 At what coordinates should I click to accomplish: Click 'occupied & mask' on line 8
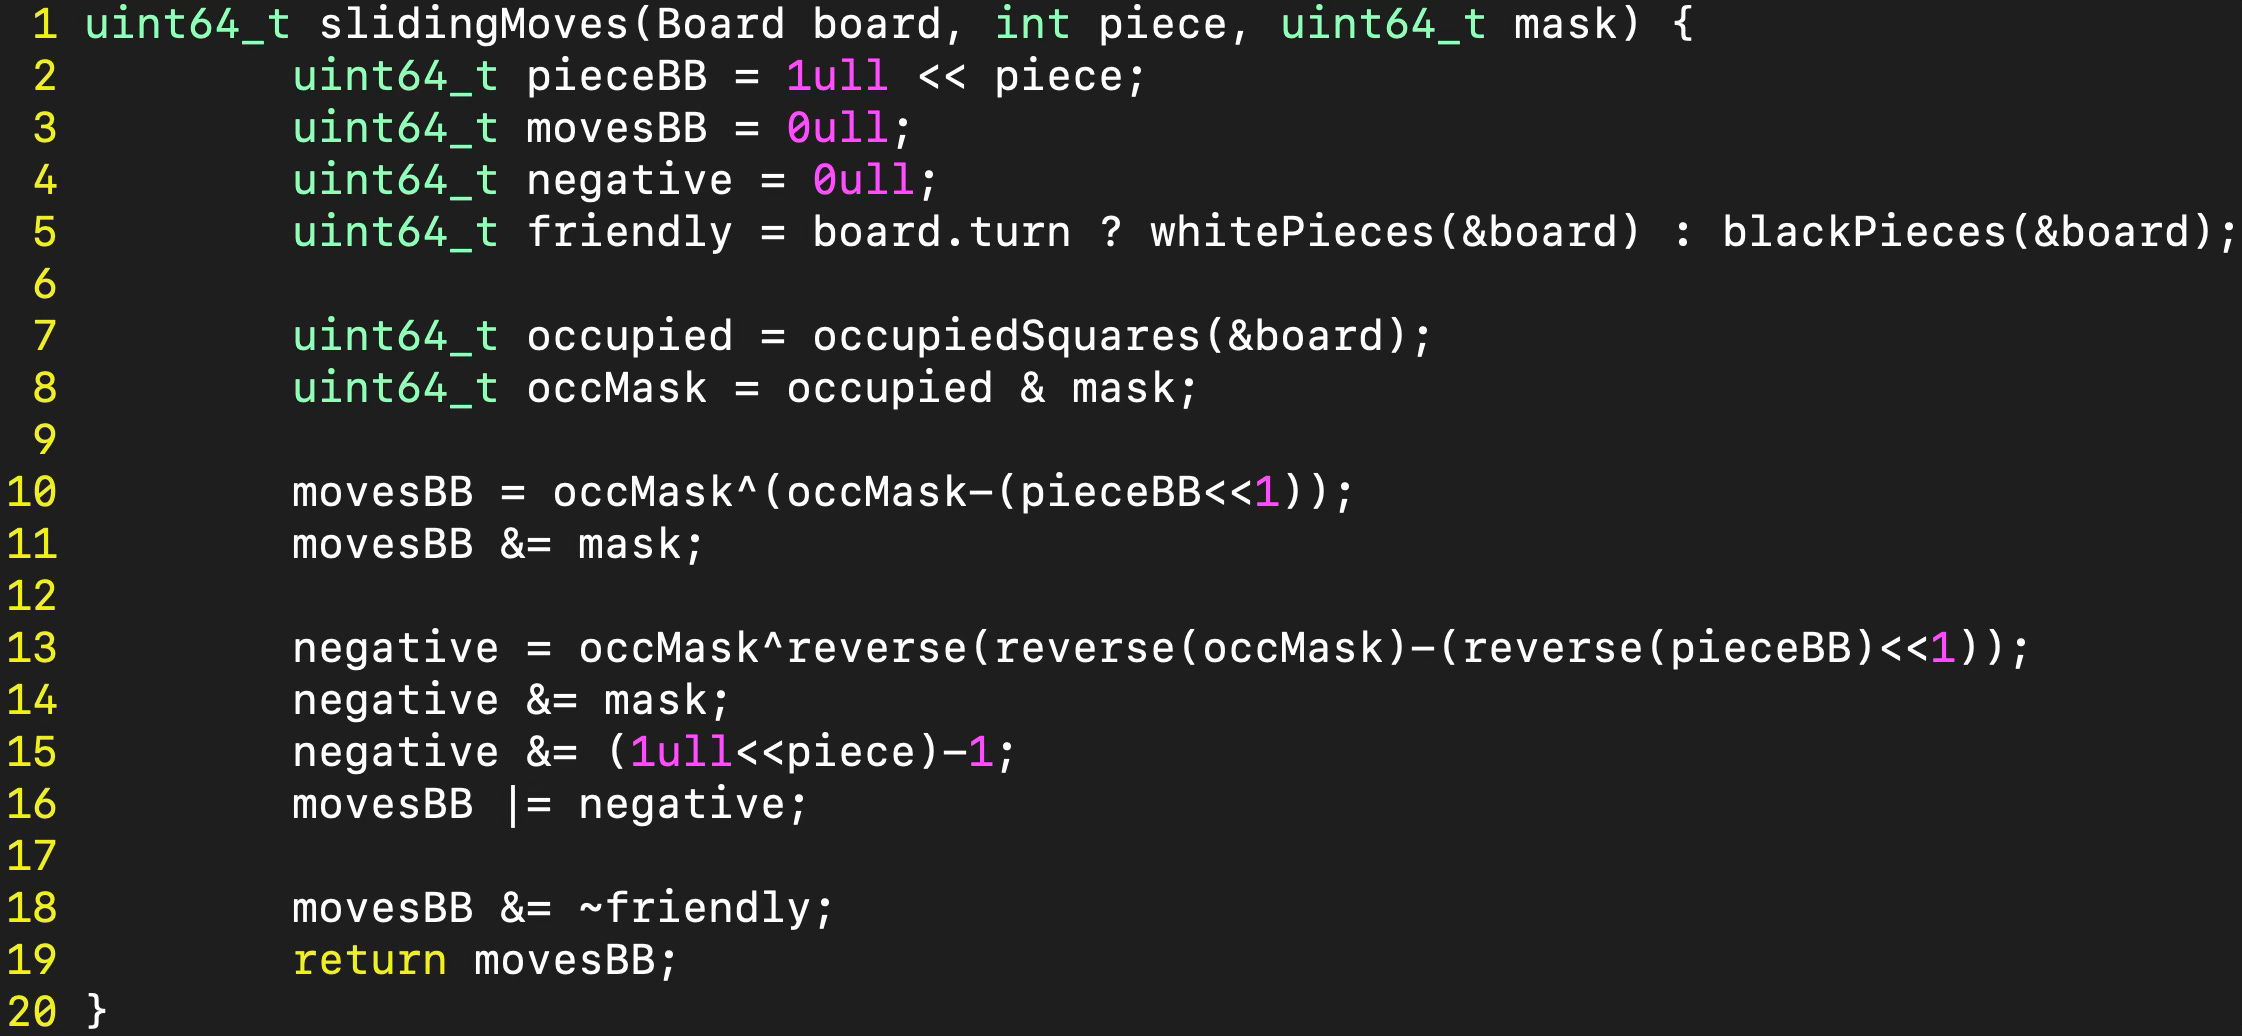[x=980, y=388]
